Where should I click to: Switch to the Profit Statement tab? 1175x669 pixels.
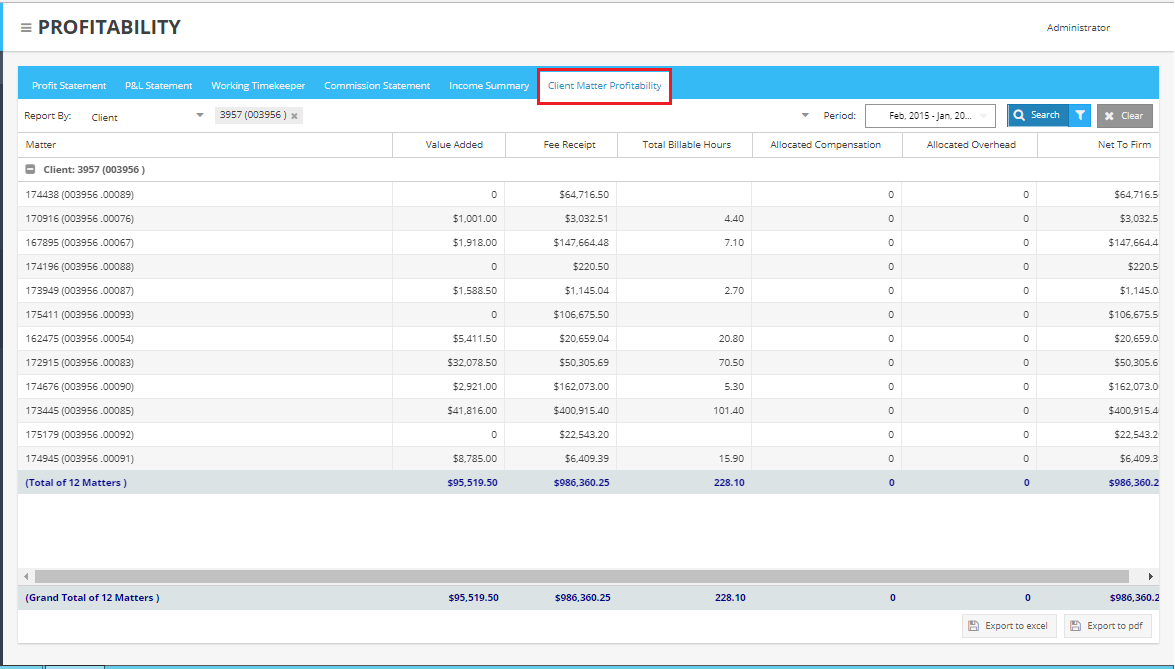tap(69, 86)
